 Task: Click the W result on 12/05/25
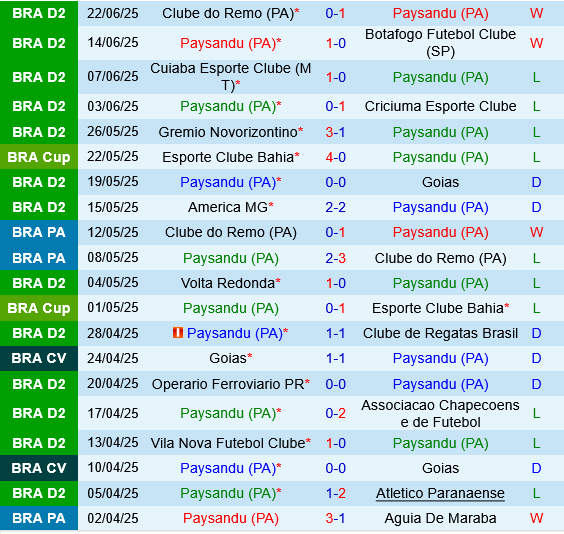(x=536, y=232)
